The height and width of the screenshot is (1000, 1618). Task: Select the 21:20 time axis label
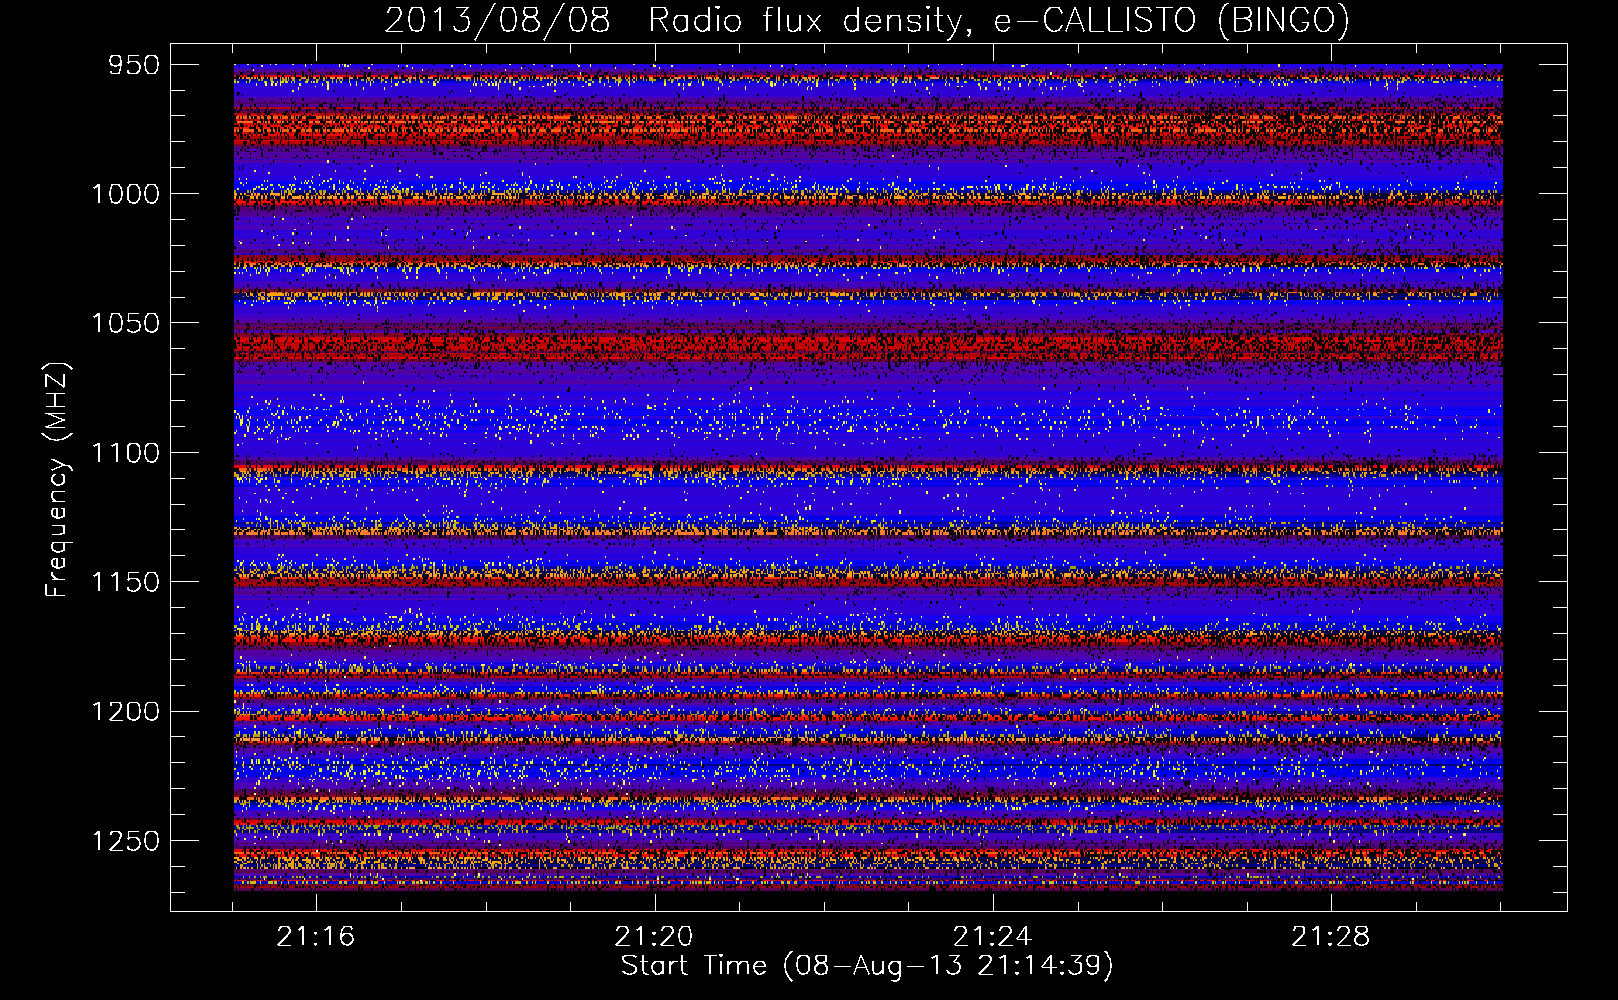[x=654, y=937]
